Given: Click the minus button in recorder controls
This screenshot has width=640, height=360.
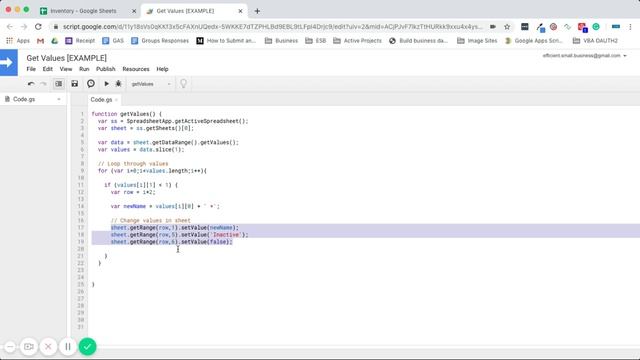Looking at the screenshot, I should click(x=10, y=347).
